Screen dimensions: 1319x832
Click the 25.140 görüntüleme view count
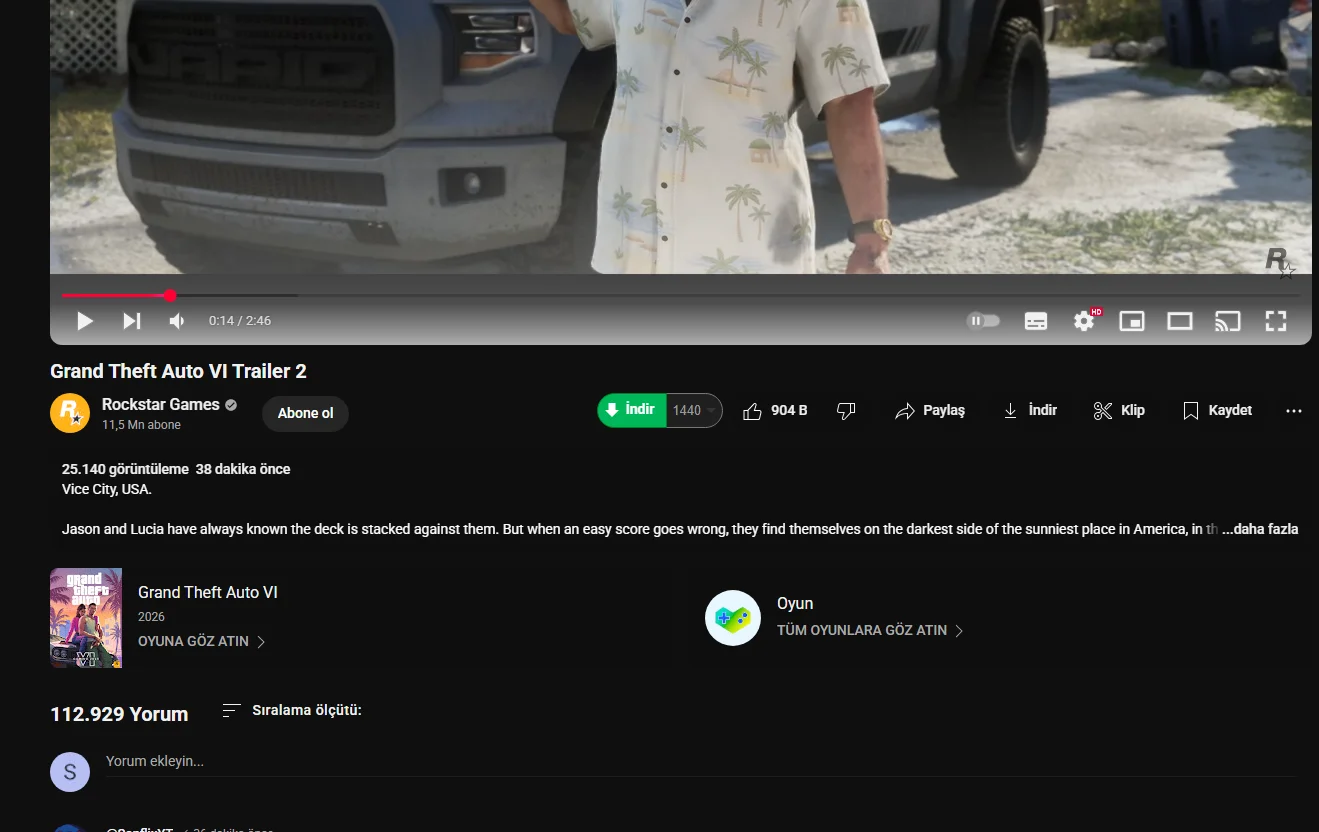[x=125, y=469]
